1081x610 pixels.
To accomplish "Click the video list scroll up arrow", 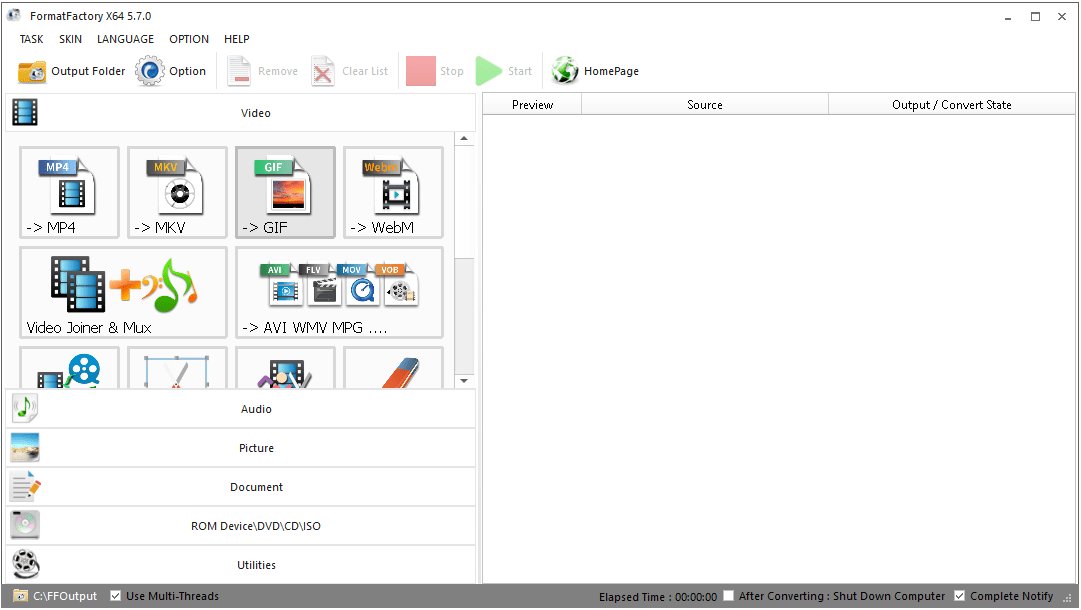I will (464, 139).
